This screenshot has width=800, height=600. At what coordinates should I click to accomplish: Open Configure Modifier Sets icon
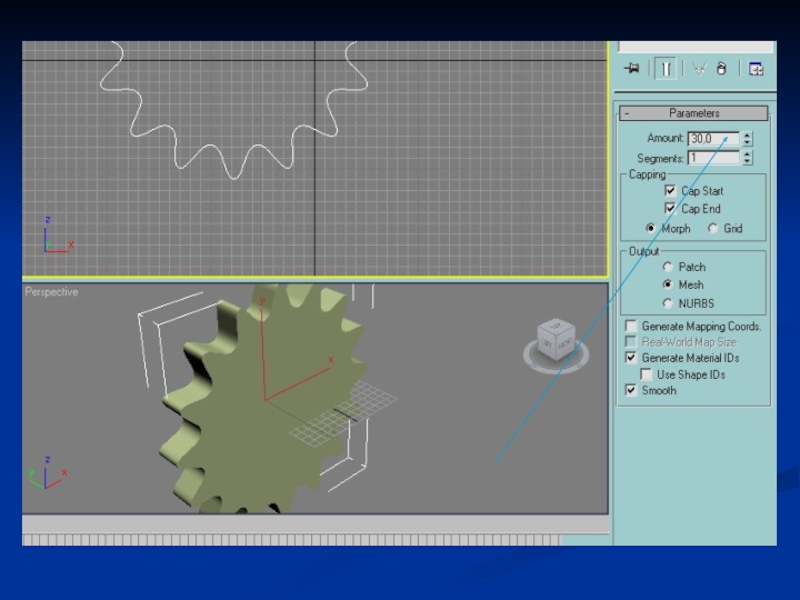[756, 68]
